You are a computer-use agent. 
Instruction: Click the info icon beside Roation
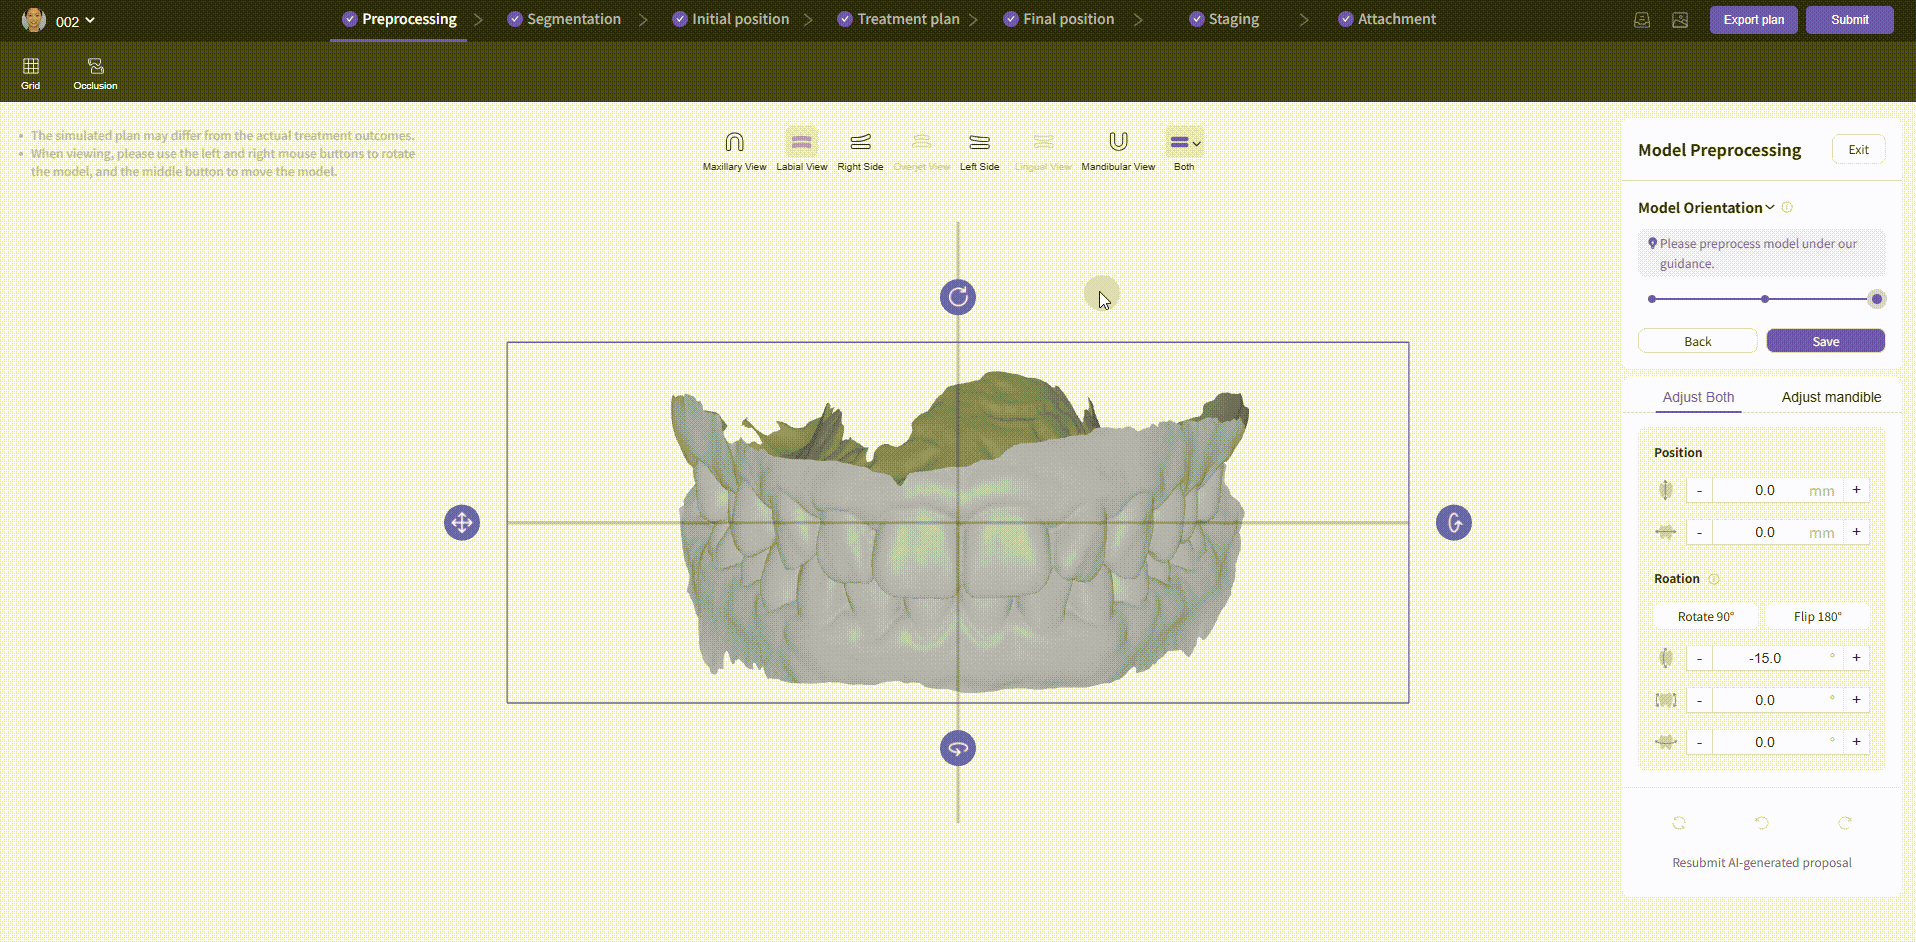(x=1713, y=579)
